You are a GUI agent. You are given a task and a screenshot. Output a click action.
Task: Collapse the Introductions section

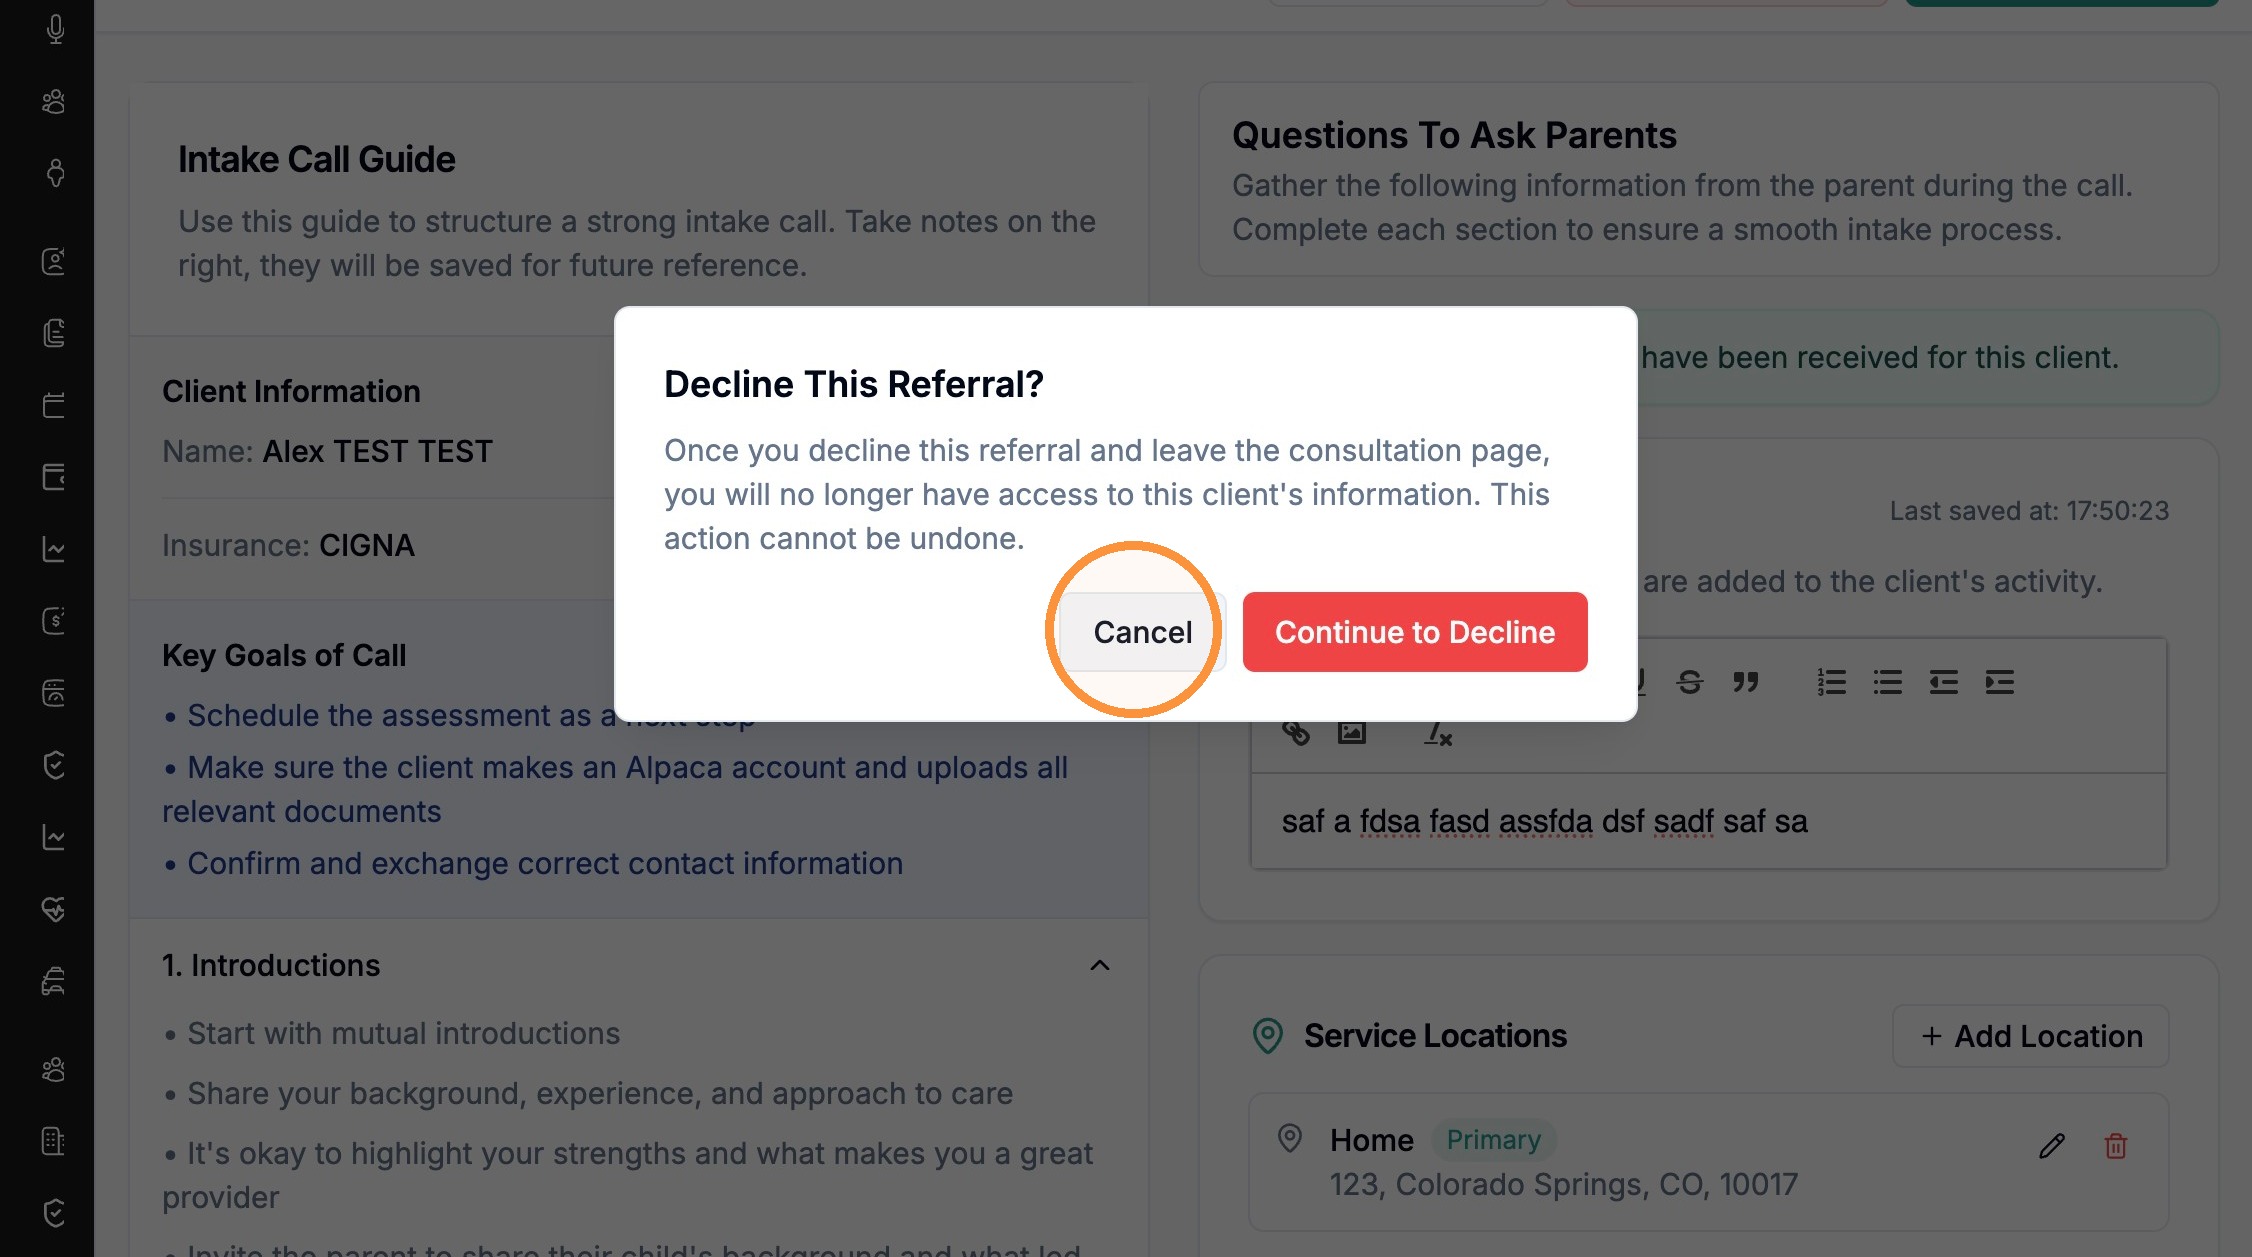point(1100,965)
